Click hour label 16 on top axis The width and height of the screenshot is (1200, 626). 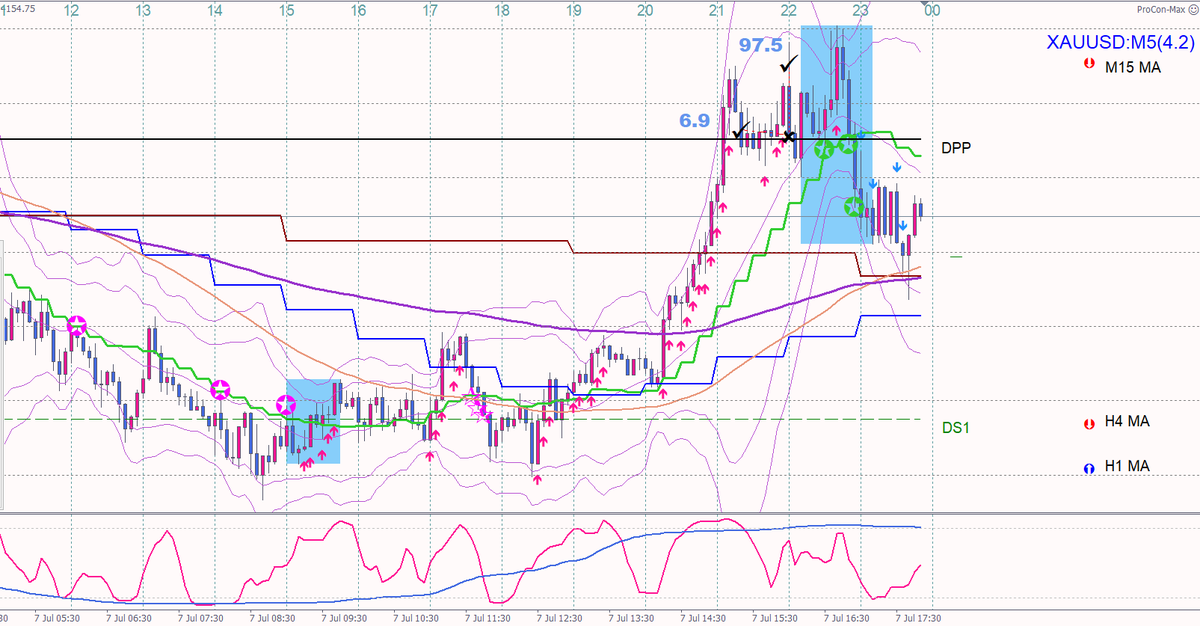coord(358,10)
